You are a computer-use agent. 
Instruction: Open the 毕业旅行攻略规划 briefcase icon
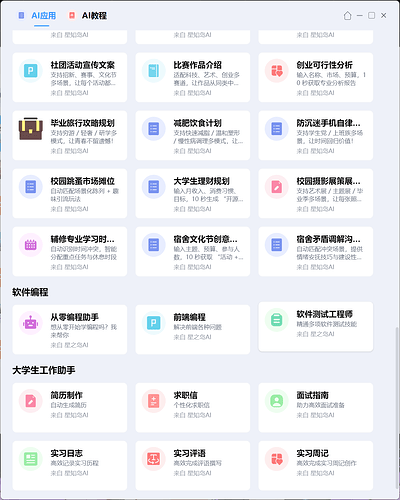[31, 128]
